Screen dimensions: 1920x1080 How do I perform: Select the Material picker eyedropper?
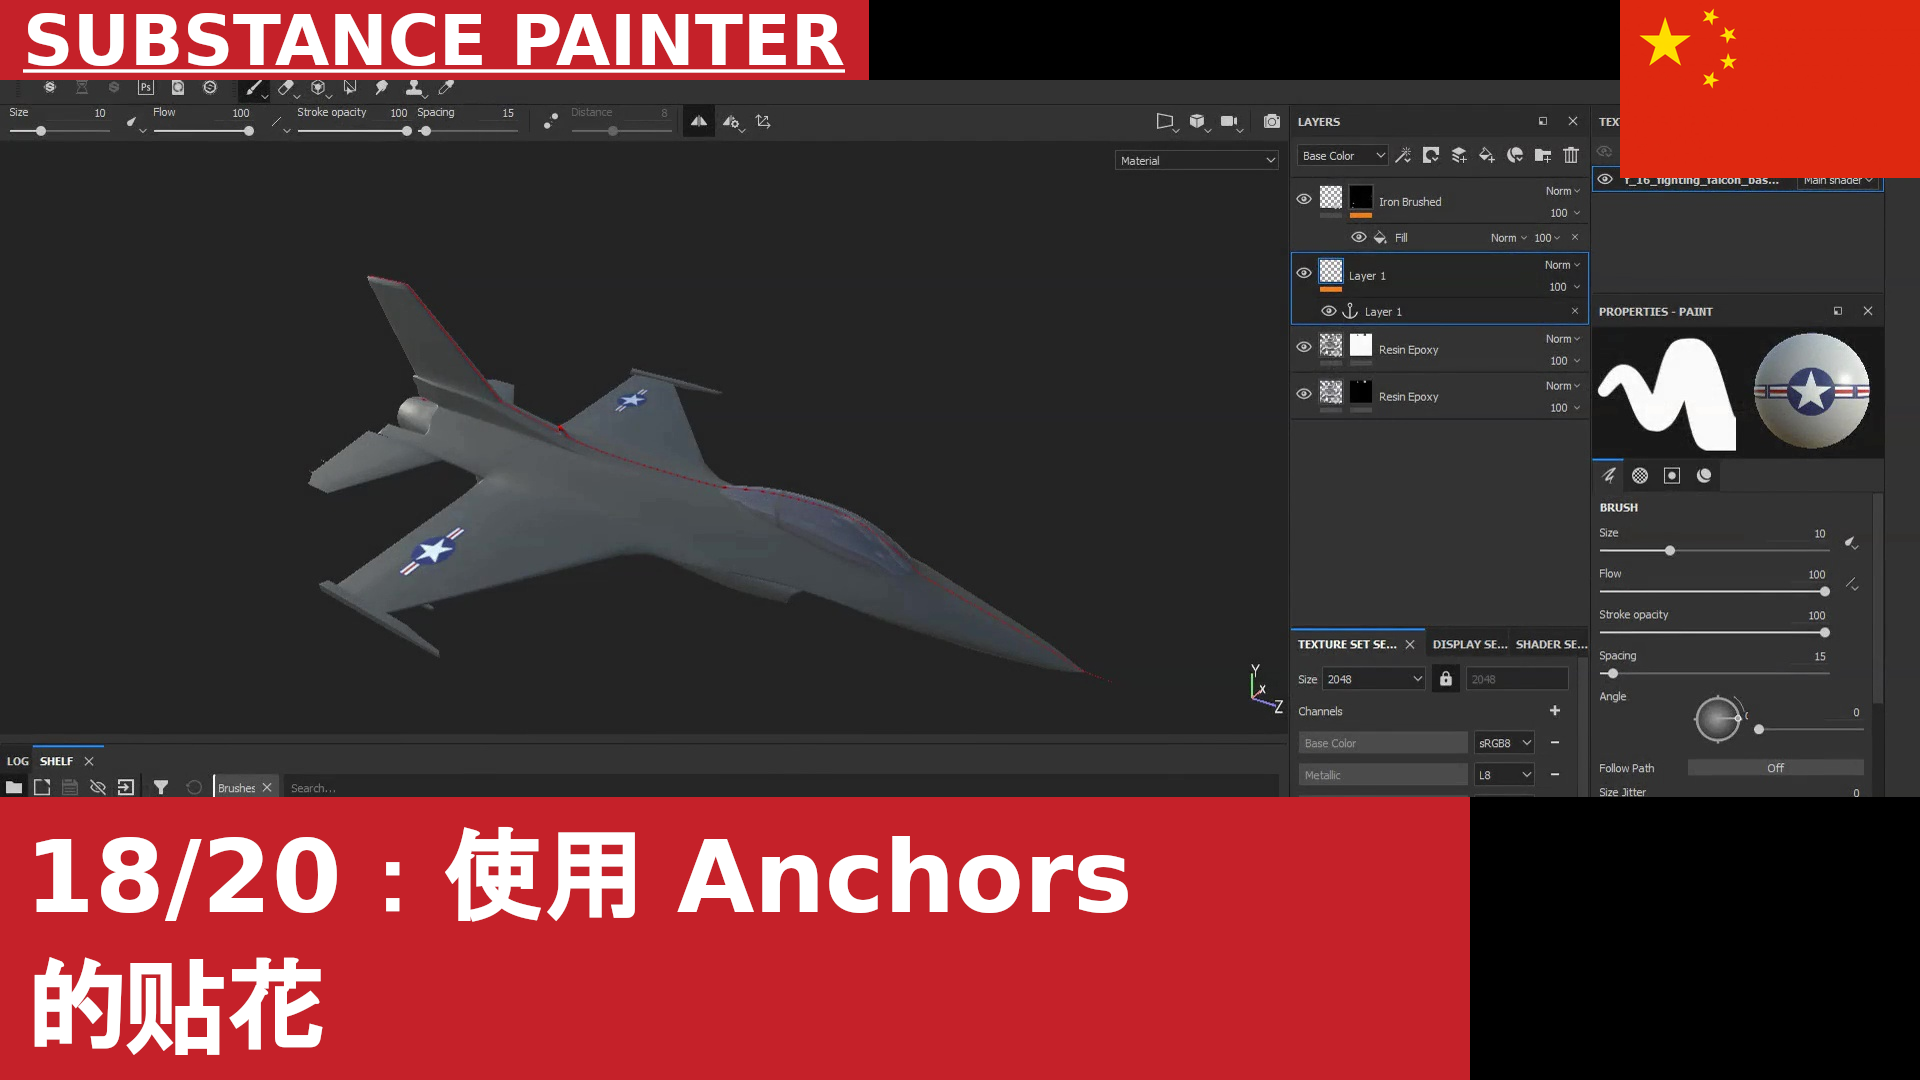coord(446,88)
